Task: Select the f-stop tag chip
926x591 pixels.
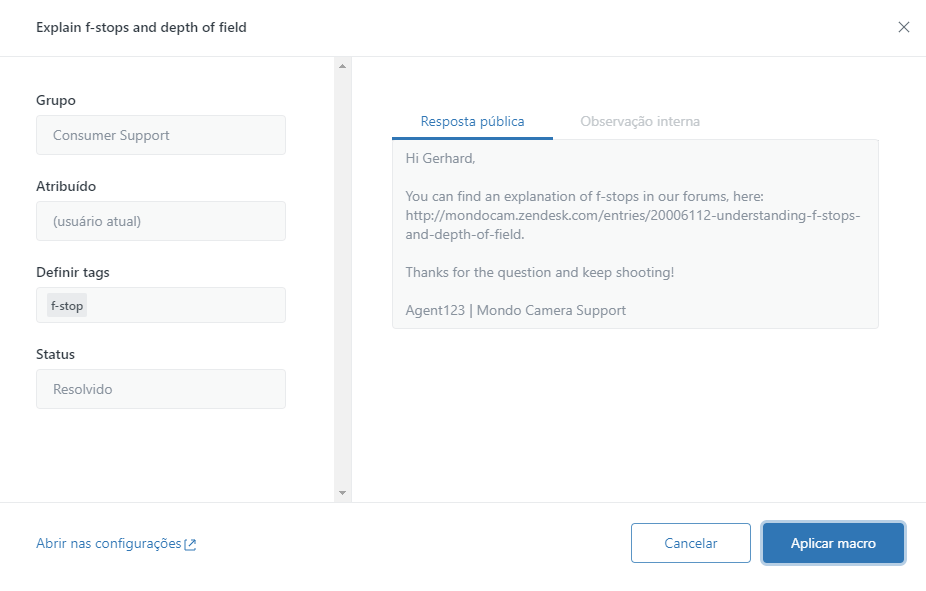Action: [x=67, y=306]
